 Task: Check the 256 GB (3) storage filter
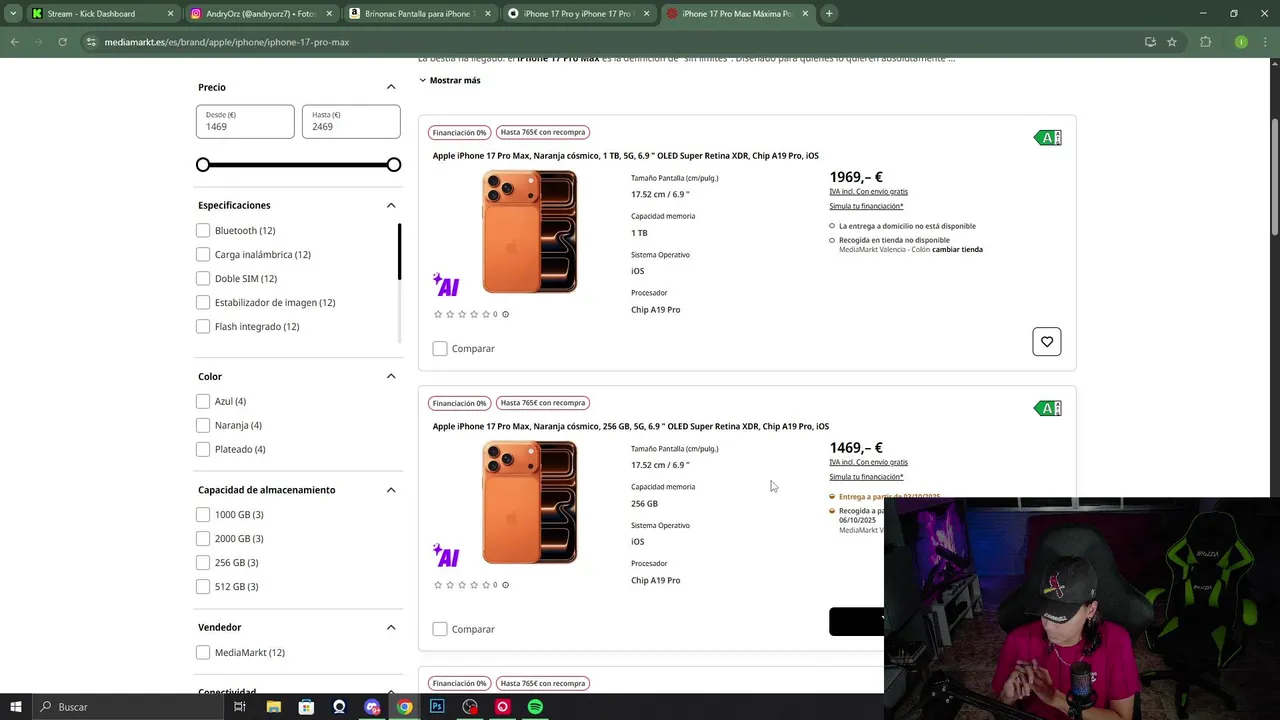(203, 562)
